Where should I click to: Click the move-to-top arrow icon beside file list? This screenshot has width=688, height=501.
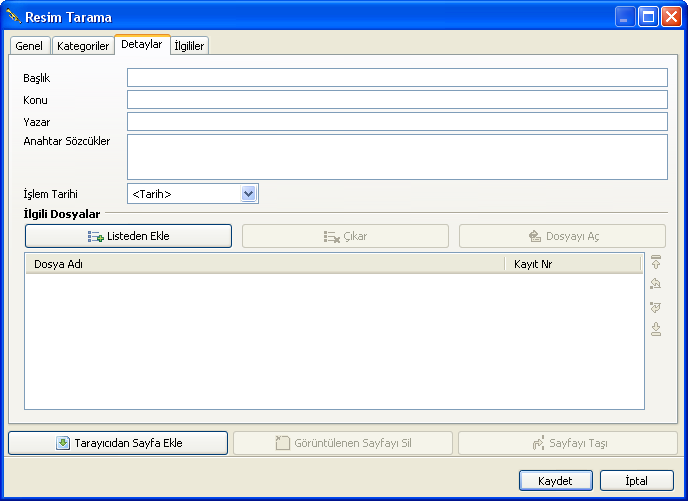click(x=656, y=262)
